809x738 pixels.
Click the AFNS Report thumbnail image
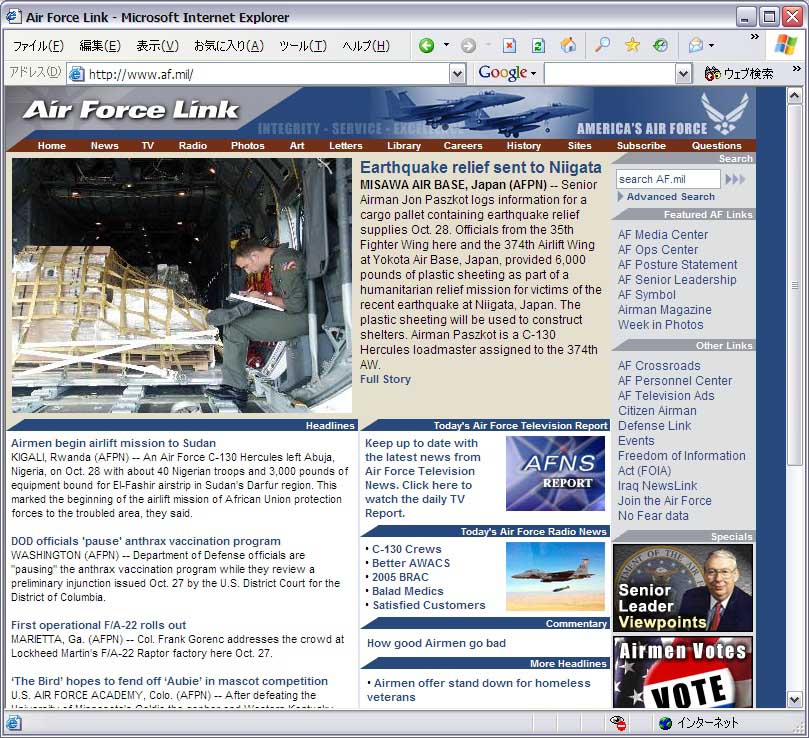(x=555, y=473)
